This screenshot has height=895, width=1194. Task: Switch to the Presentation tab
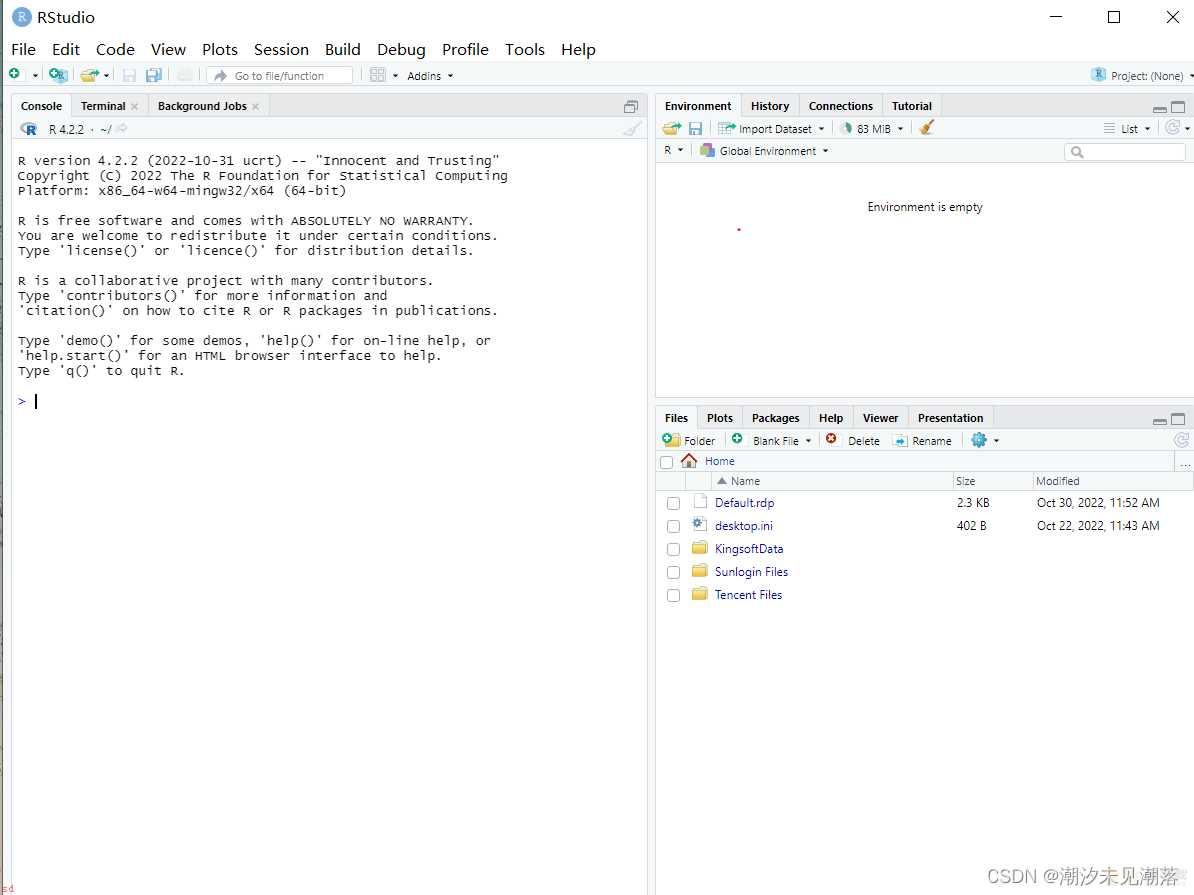coord(950,418)
